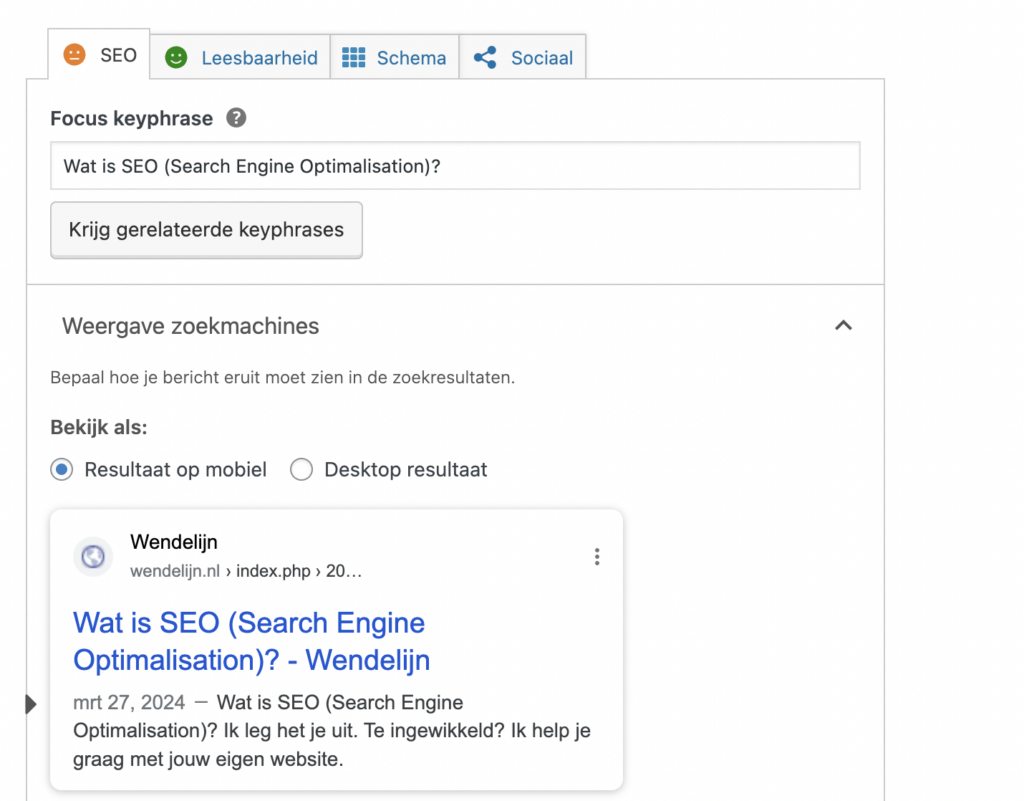
Task: Click the Bepaal hoe je bericht description
Action: point(283,377)
